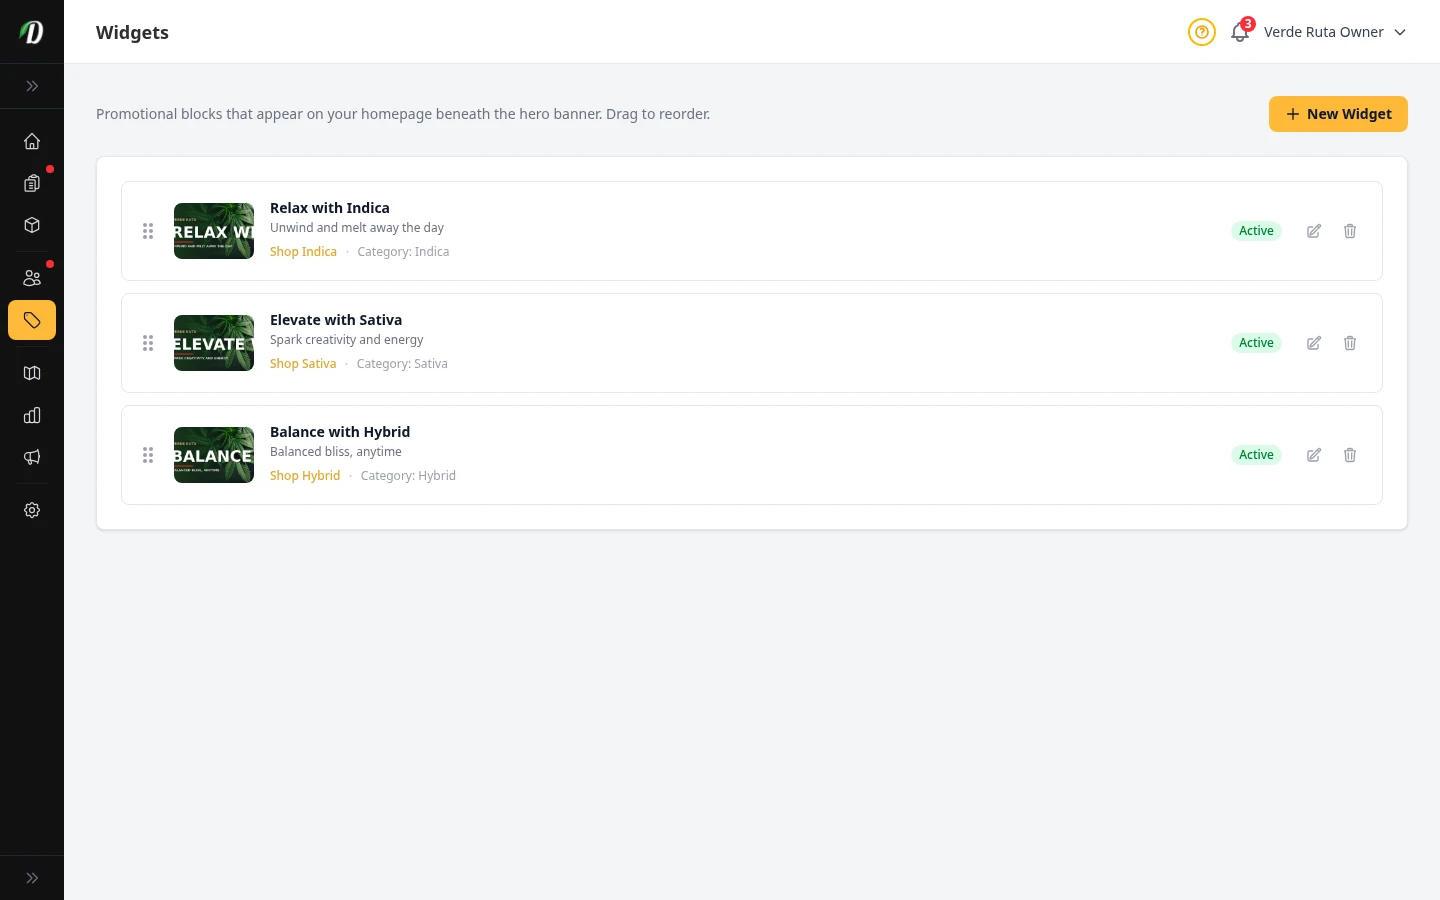Open the customers sidebar icon
The image size is (1440, 900).
click(32, 278)
